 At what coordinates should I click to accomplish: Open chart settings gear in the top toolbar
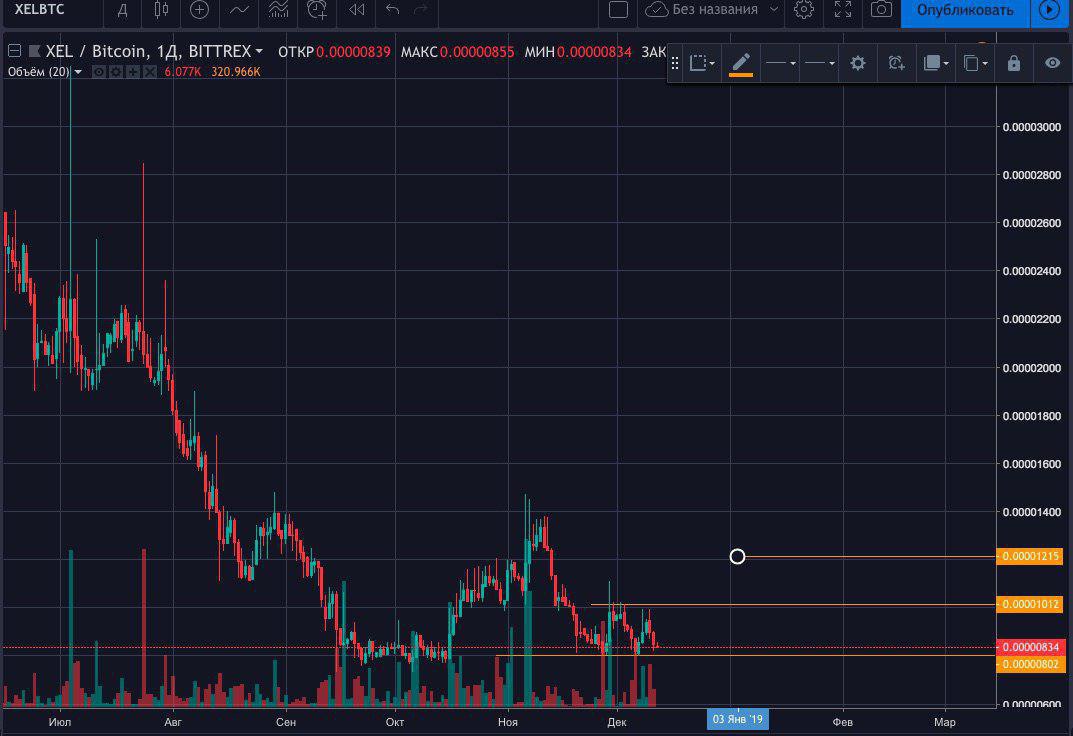point(803,10)
